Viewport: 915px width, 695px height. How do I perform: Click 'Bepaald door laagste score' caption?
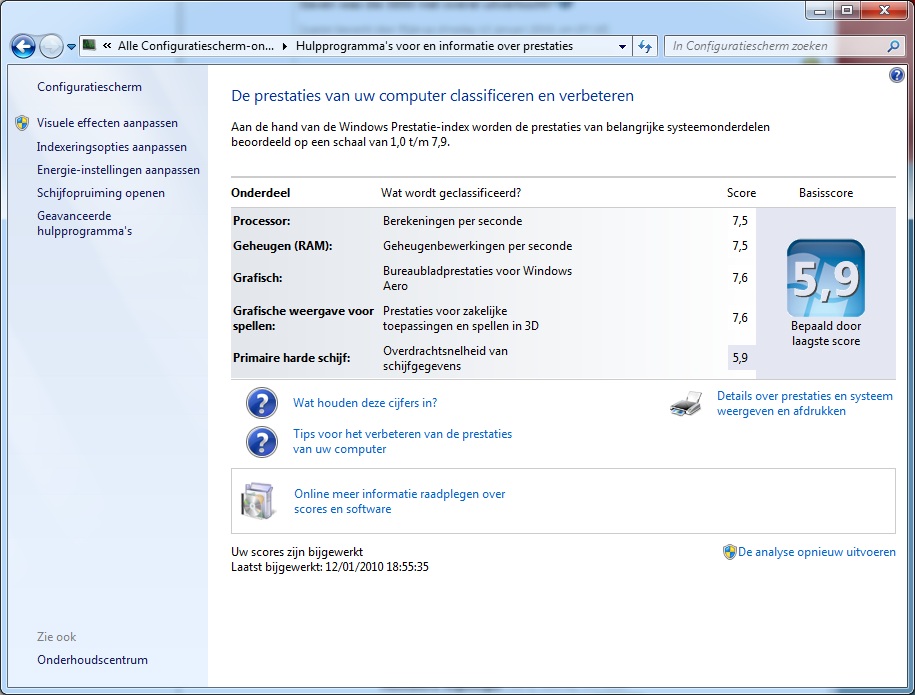(x=826, y=333)
